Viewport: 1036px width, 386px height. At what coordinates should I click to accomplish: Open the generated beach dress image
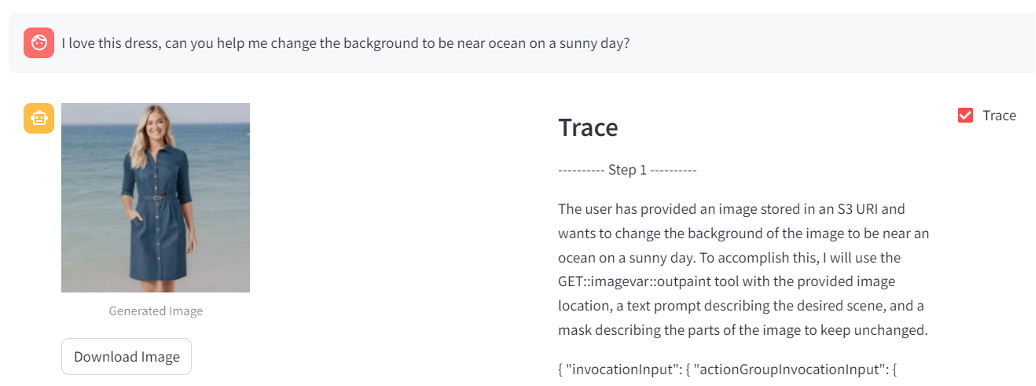point(155,198)
